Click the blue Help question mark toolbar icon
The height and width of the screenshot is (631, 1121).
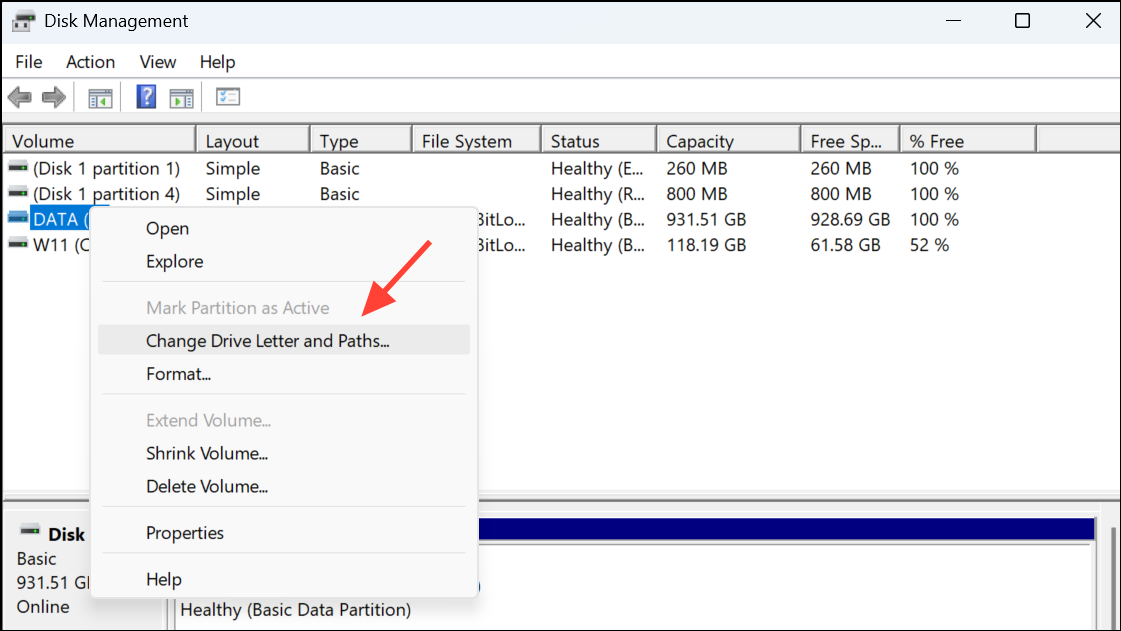pyautogui.click(x=145, y=97)
